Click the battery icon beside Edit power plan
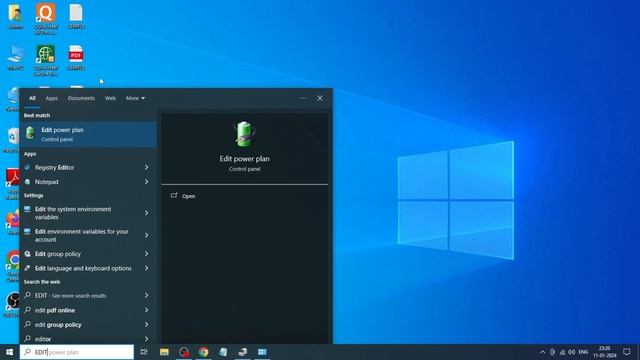The height and width of the screenshot is (360, 640). (x=30, y=133)
